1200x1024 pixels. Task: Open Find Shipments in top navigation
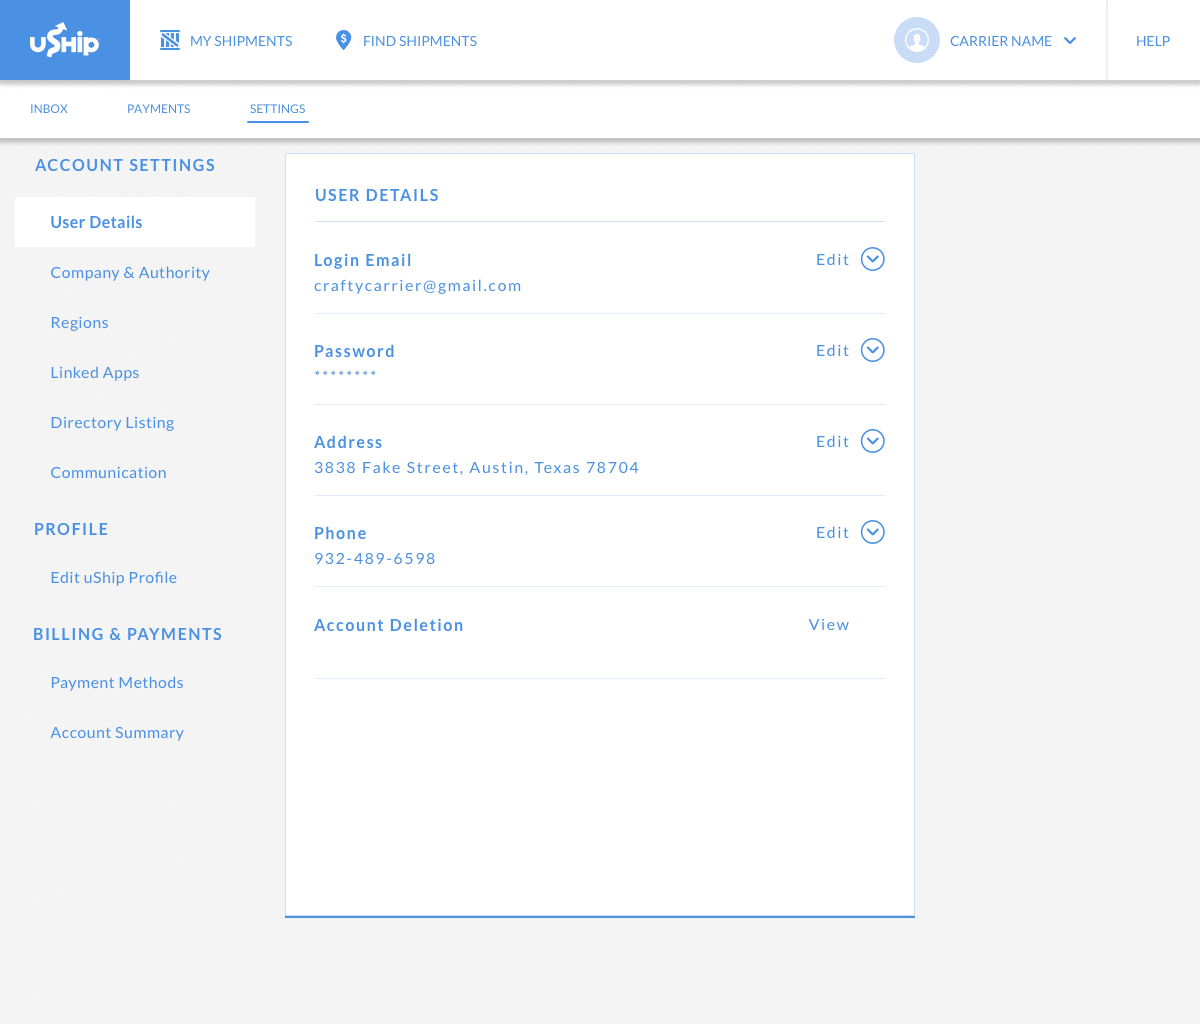406,41
